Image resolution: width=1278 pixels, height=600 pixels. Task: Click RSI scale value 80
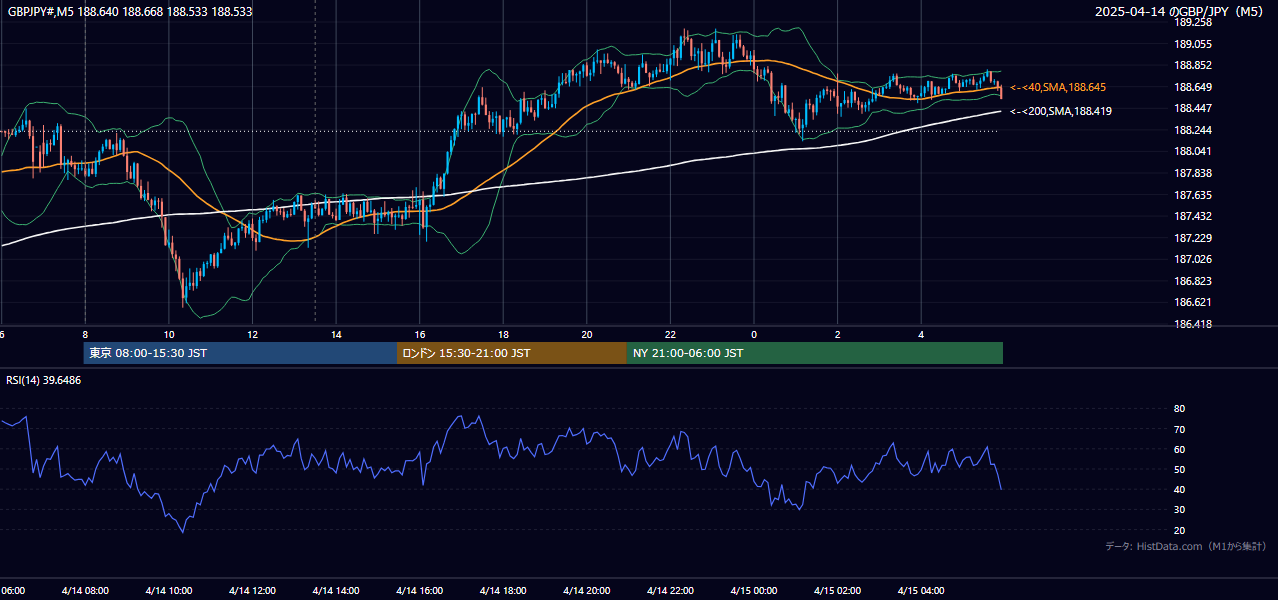point(1180,409)
